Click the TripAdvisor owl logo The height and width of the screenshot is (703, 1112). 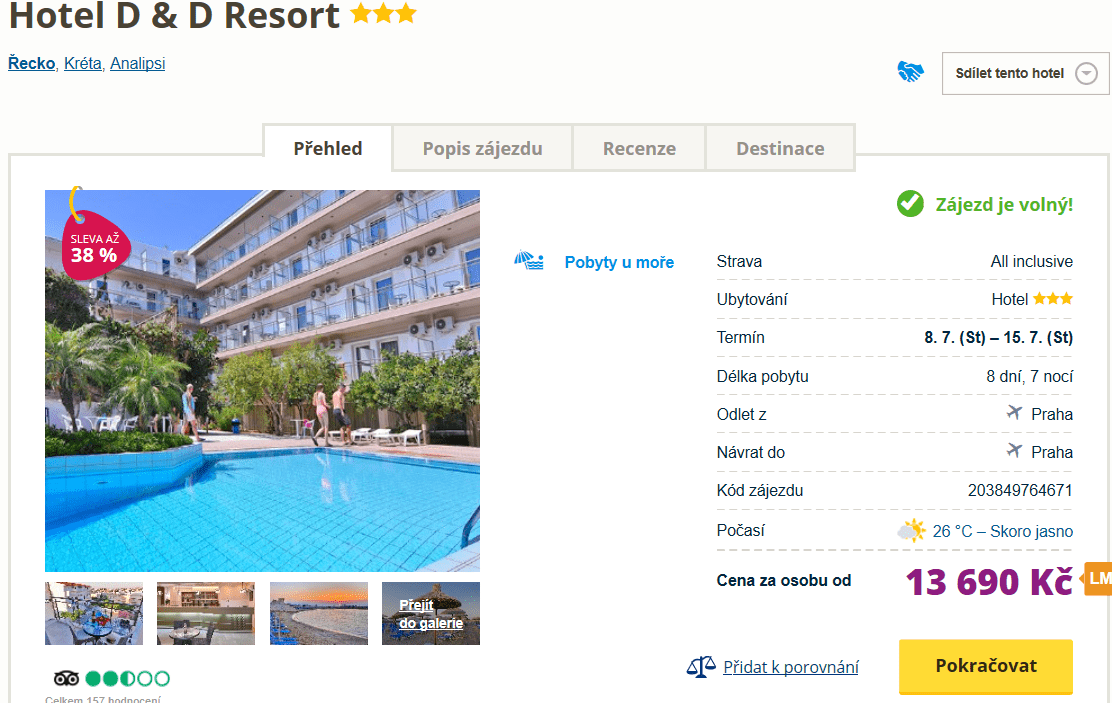pos(66,679)
